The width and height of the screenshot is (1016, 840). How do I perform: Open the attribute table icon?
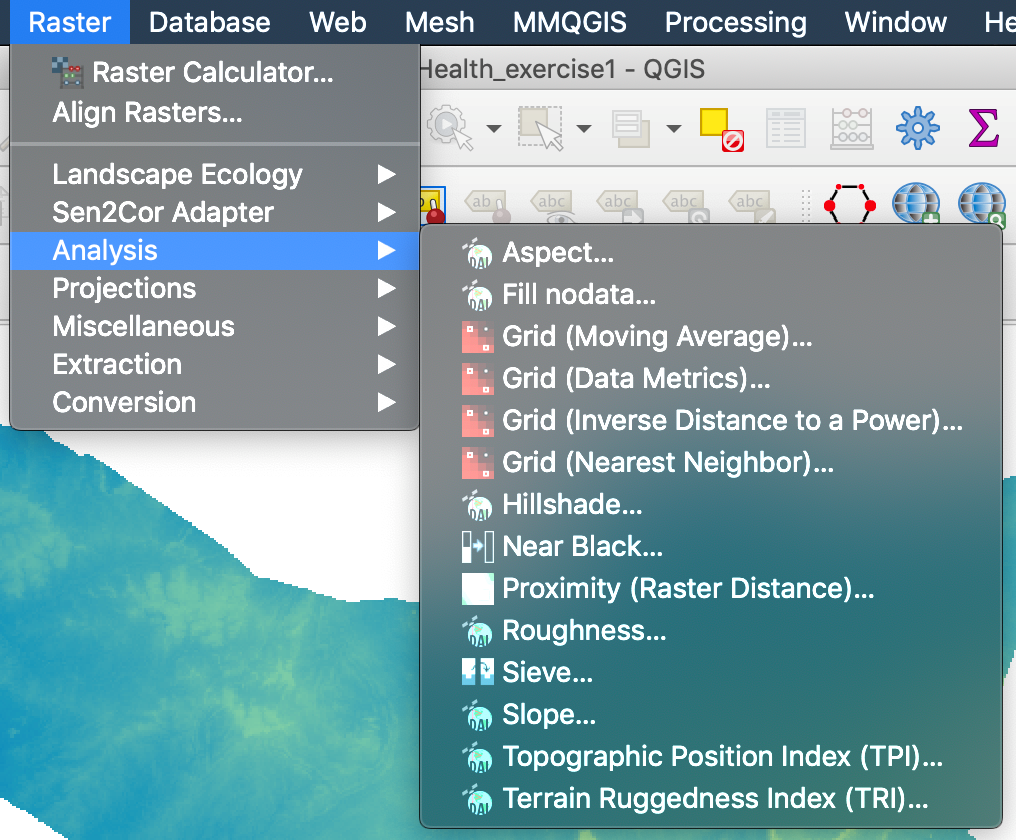(x=786, y=128)
